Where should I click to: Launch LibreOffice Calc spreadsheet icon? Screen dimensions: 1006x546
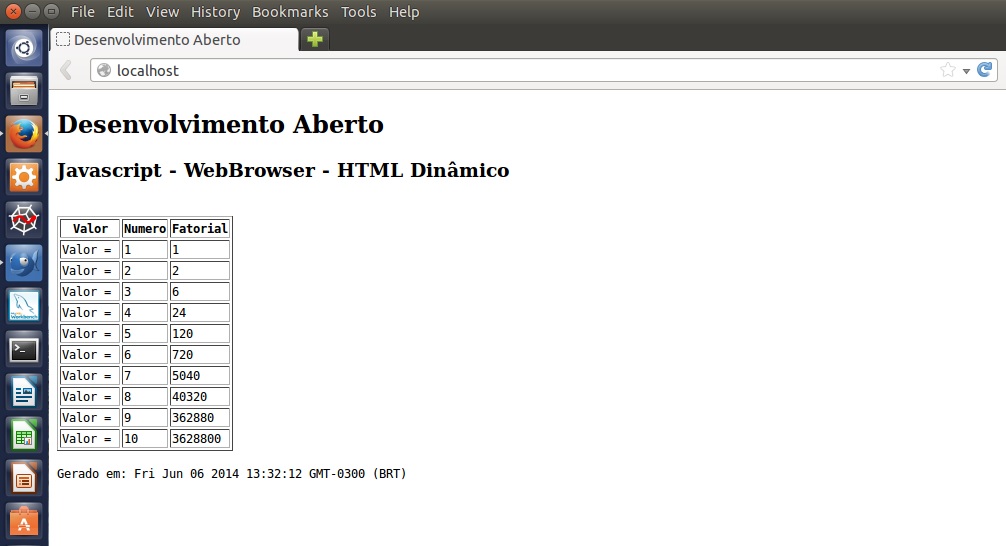click(x=24, y=435)
